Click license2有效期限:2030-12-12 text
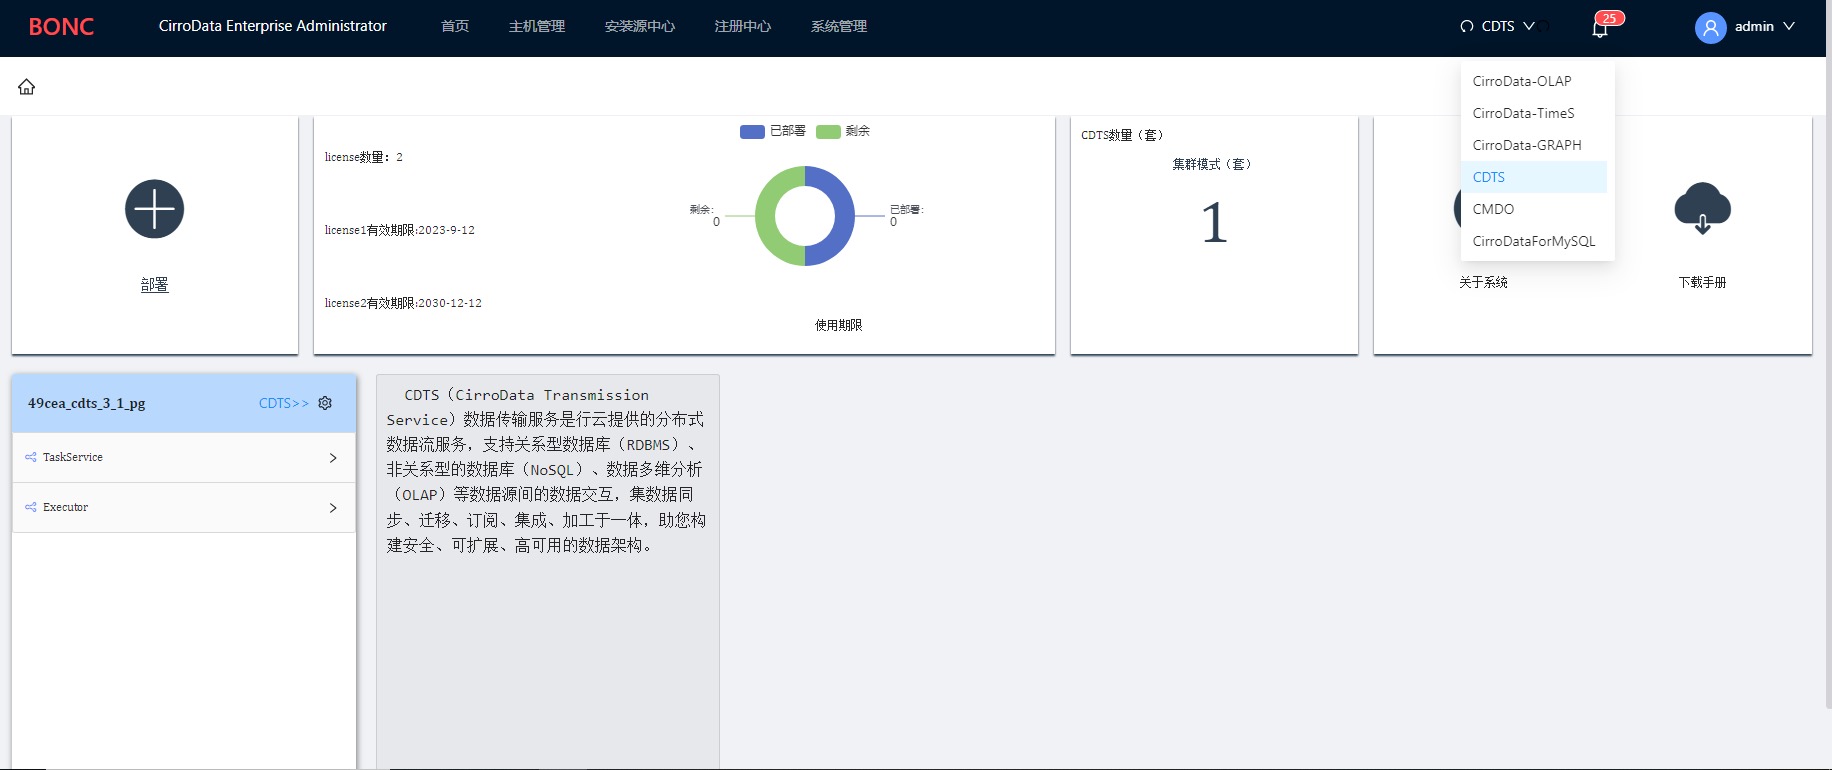1832x770 pixels. pyautogui.click(x=403, y=303)
